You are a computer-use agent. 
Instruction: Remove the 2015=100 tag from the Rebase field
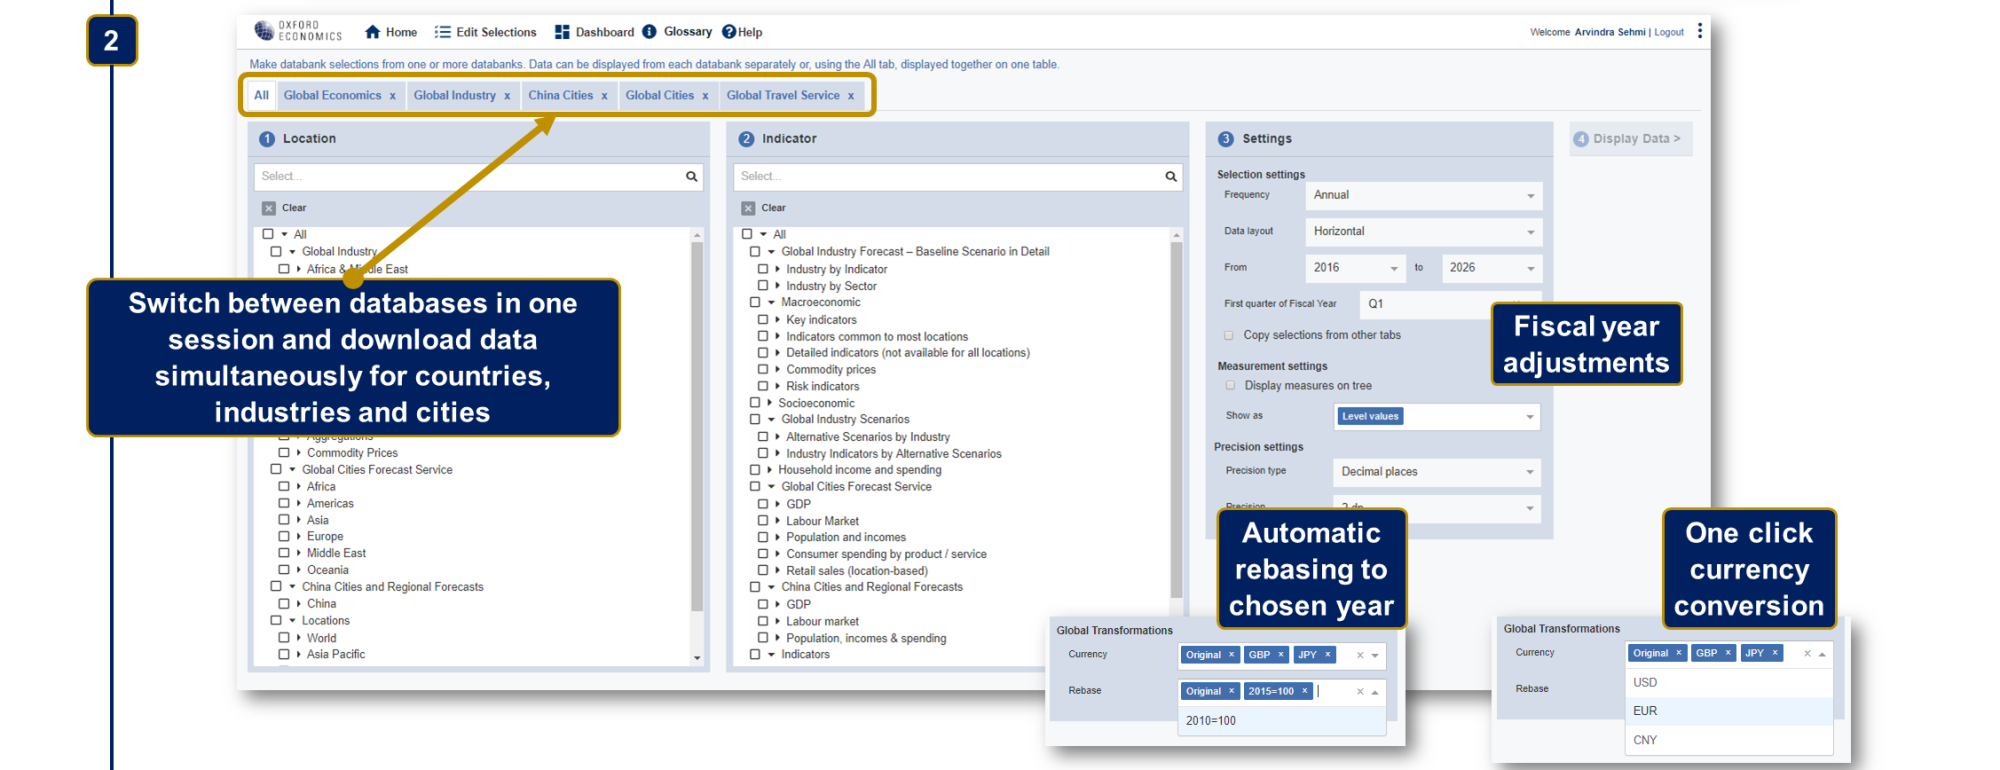click(1304, 691)
